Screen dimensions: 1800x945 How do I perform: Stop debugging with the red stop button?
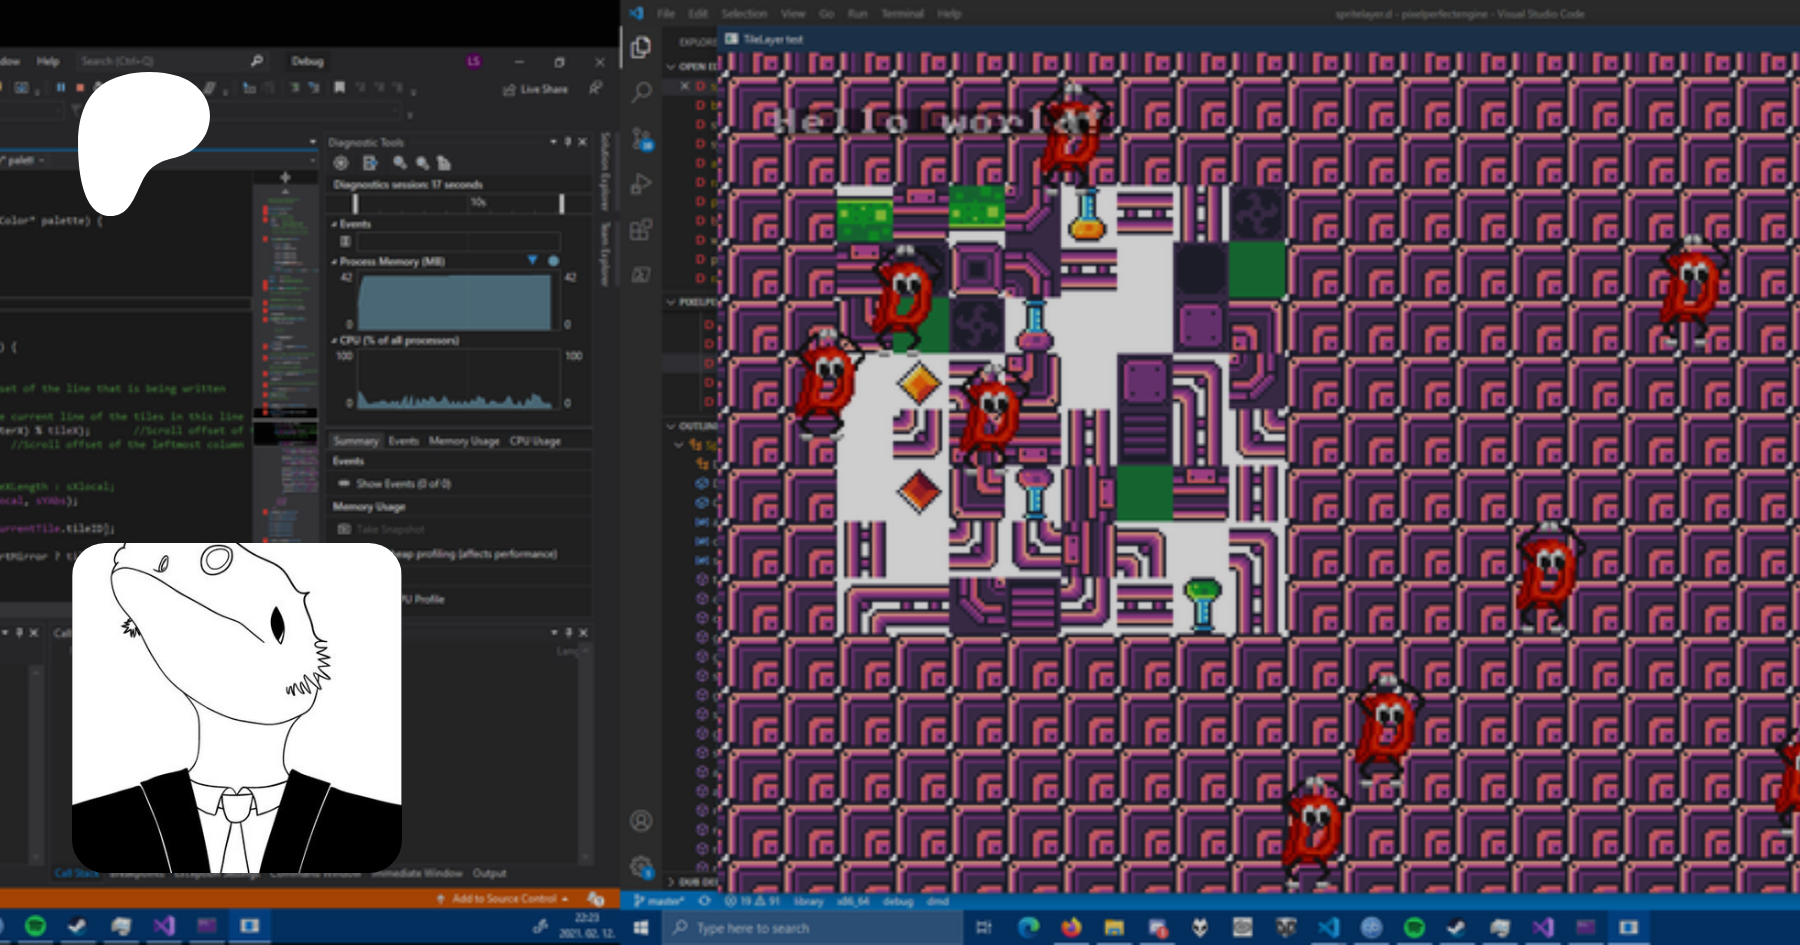pyautogui.click(x=80, y=88)
